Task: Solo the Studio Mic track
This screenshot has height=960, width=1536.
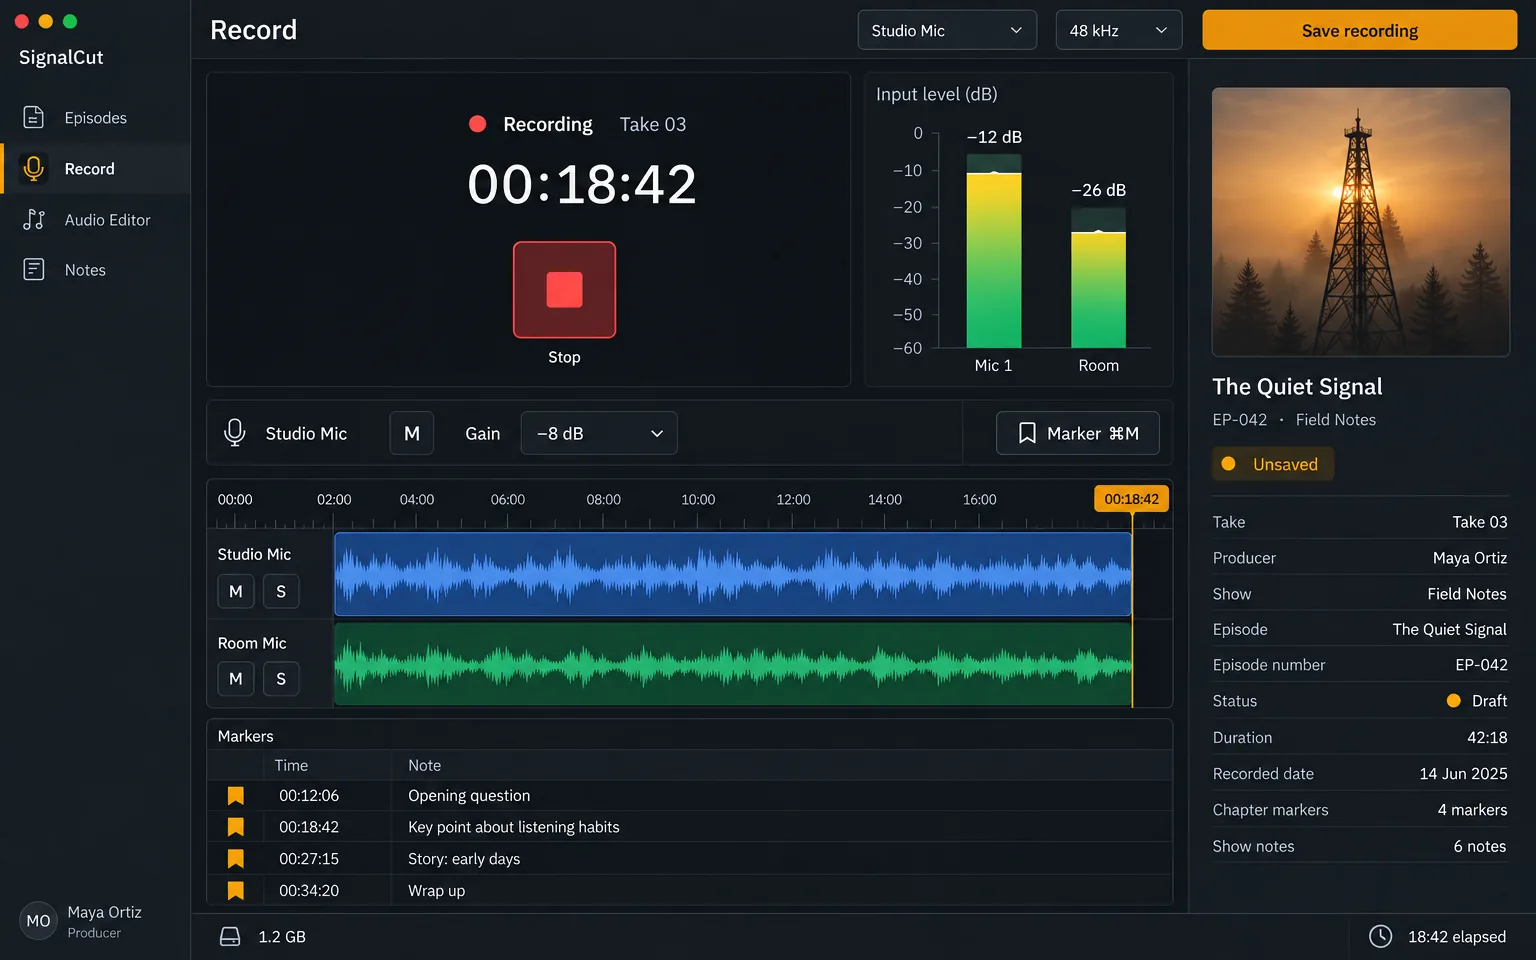Action: coord(281,592)
